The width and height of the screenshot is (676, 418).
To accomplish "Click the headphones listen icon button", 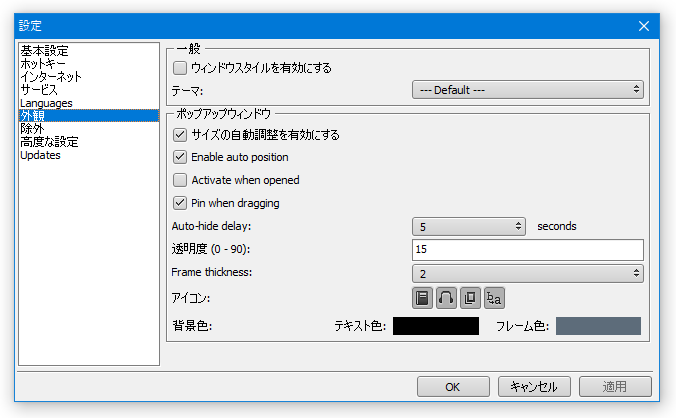I will tap(446, 298).
